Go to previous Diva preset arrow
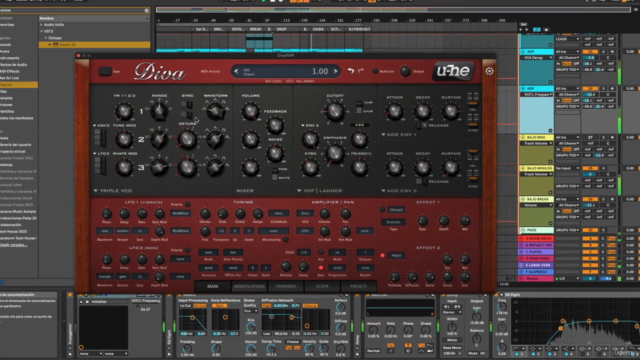 236,71
